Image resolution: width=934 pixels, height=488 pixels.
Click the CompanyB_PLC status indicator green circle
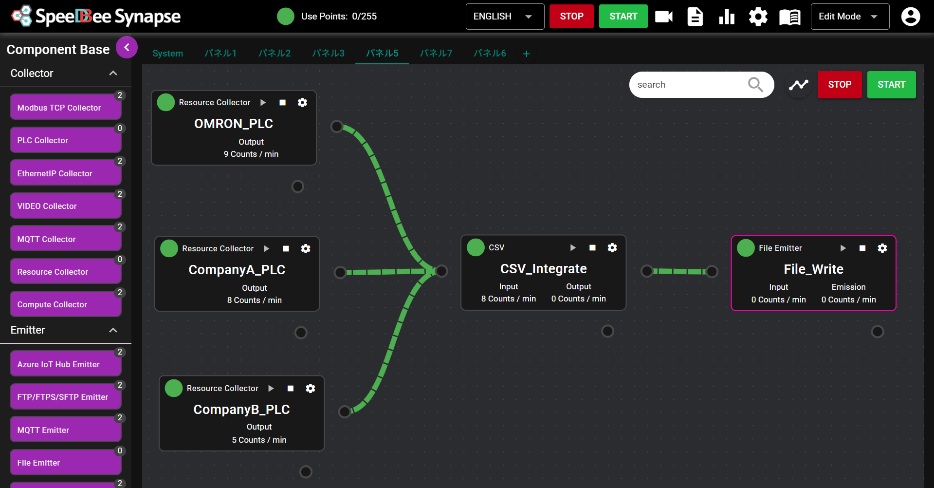click(x=174, y=388)
